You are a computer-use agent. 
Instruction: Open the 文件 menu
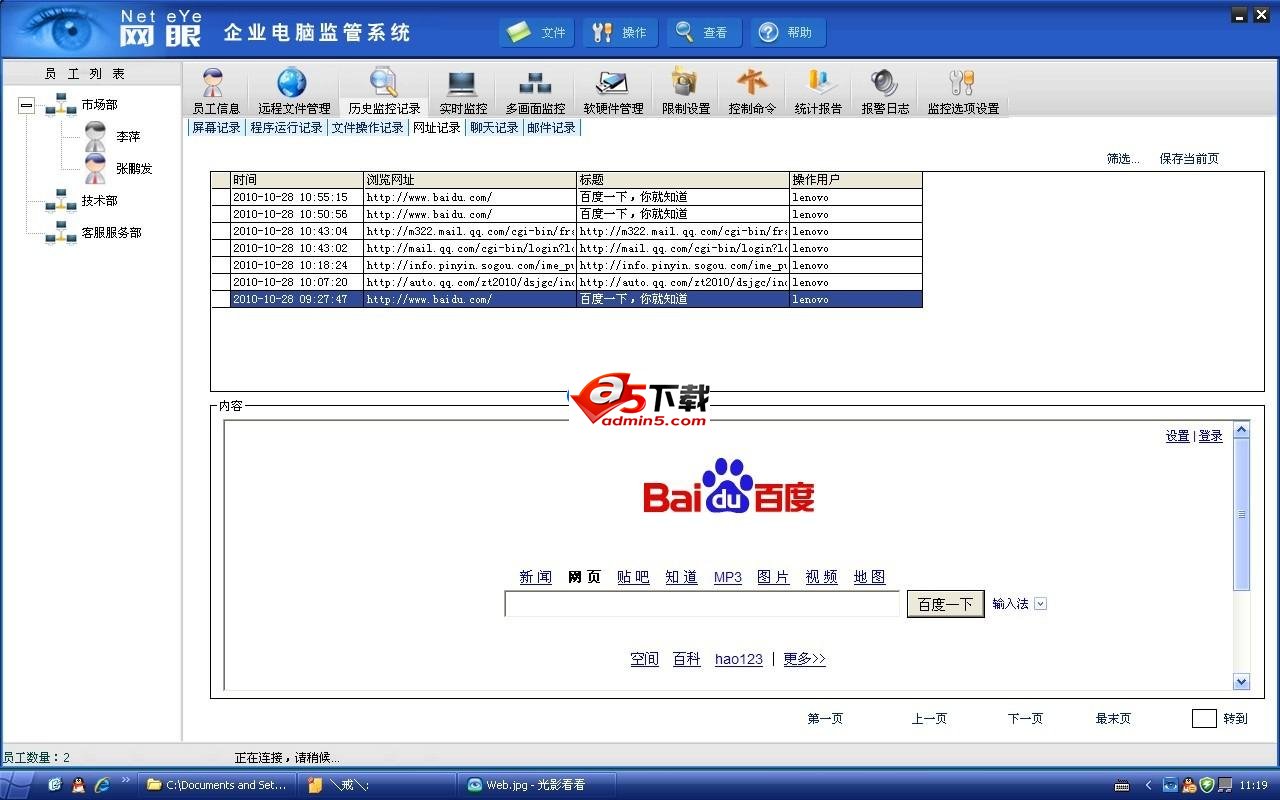click(x=537, y=32)
